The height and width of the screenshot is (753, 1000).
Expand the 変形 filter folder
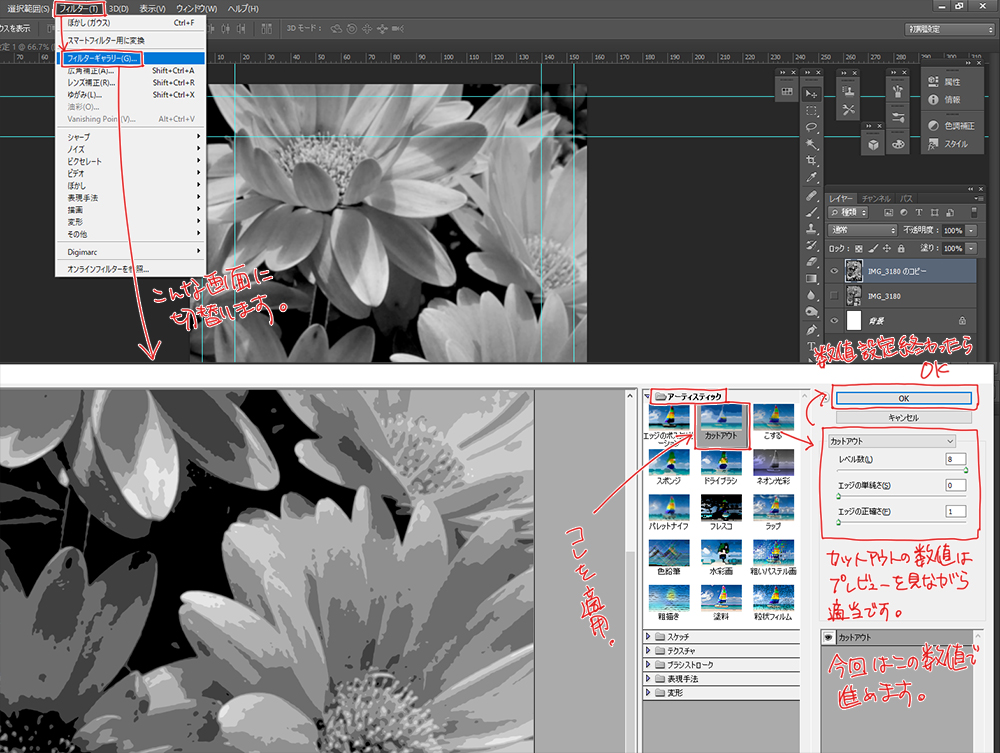pos(648,692)
